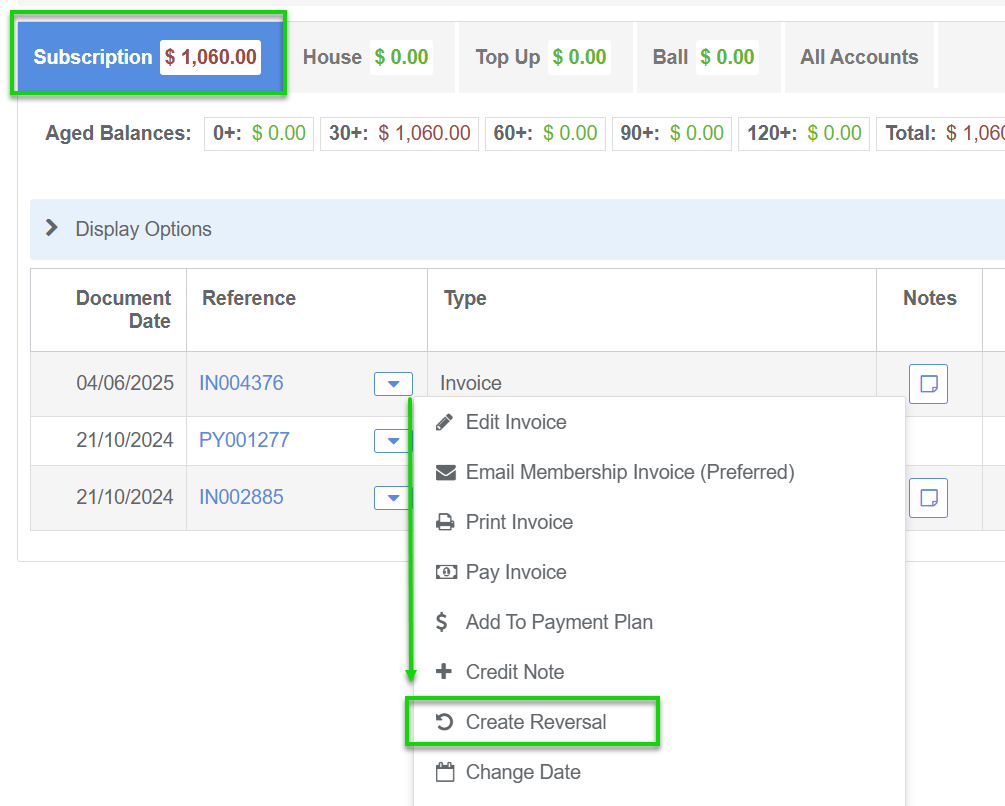Open invoice link IN002885
This screenshot has height=806, width=1005.
pyautogui.click(x=241, y=497)
